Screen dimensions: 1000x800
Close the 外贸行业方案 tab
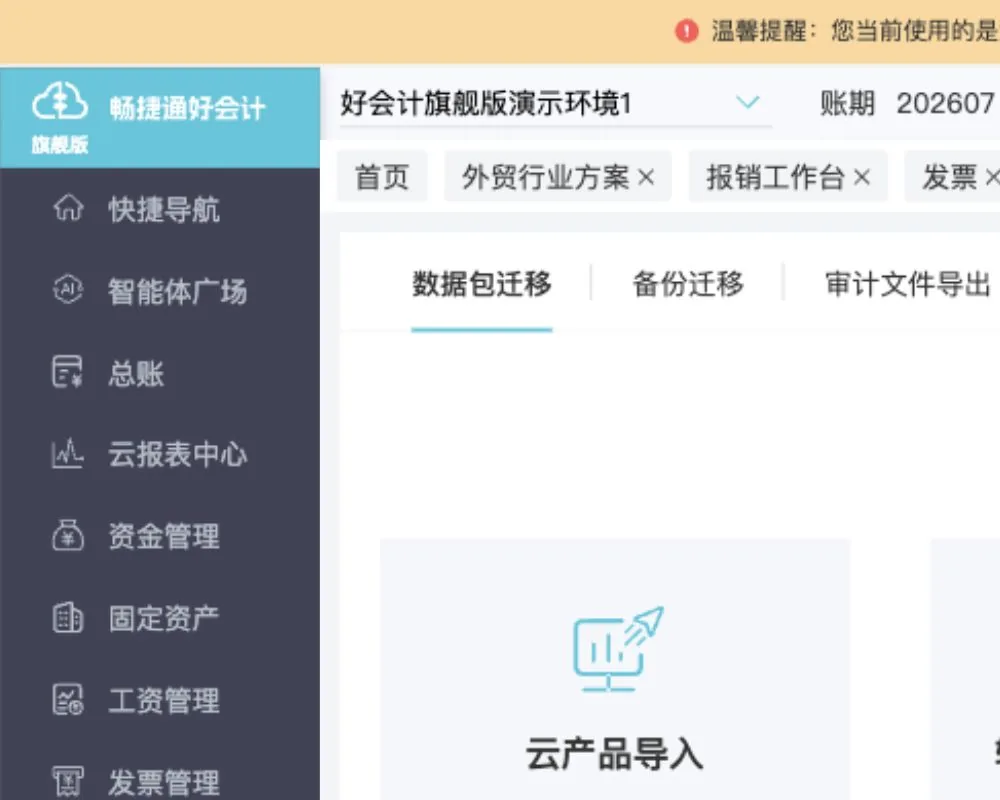646,177
